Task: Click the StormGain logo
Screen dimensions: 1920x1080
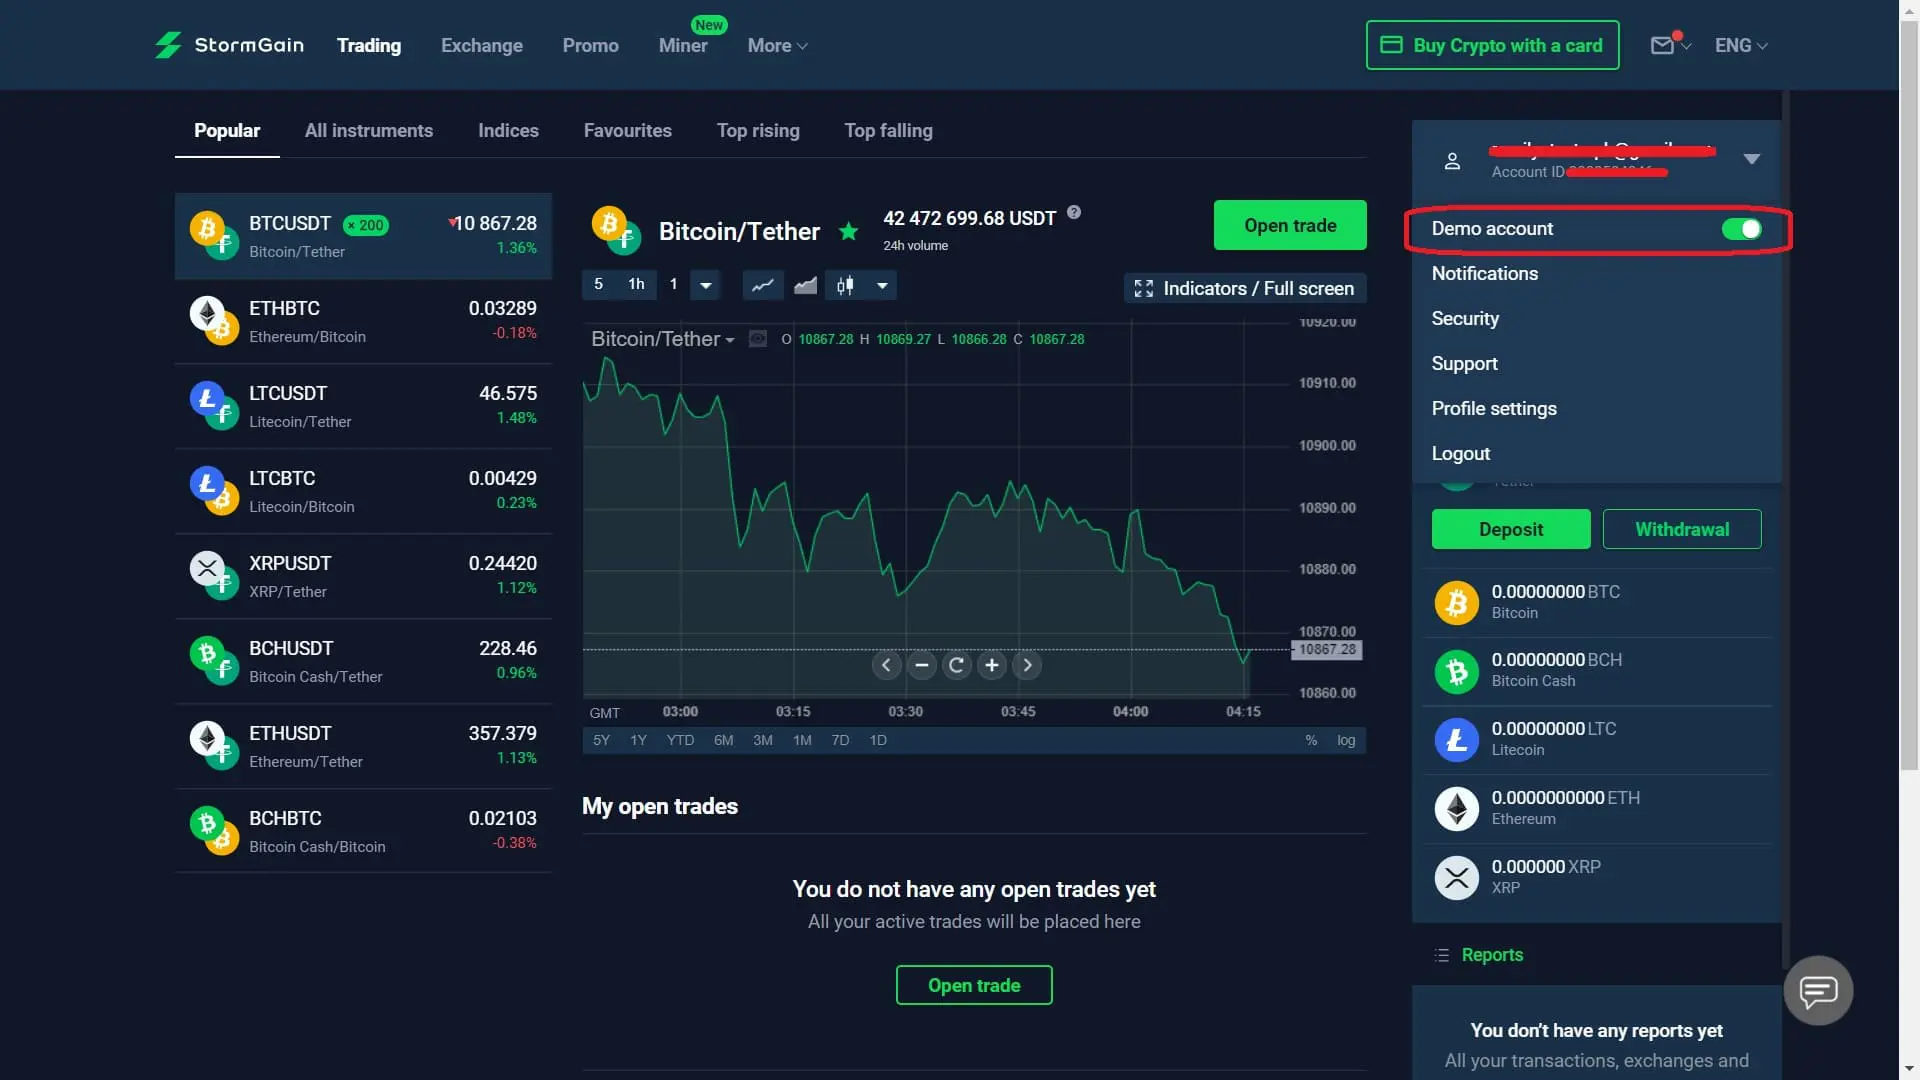Action: [229, 45]
